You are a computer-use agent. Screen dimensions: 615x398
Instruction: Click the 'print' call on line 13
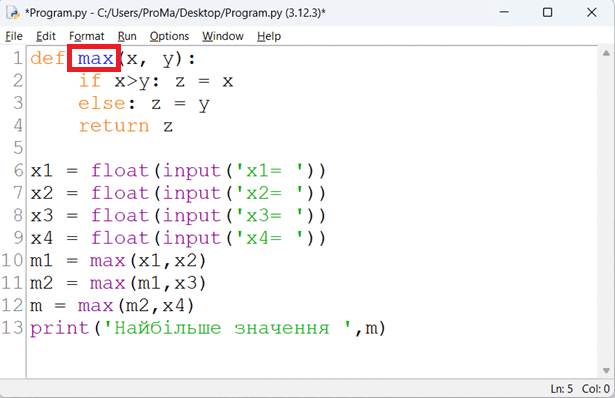[x=60, y=328]
